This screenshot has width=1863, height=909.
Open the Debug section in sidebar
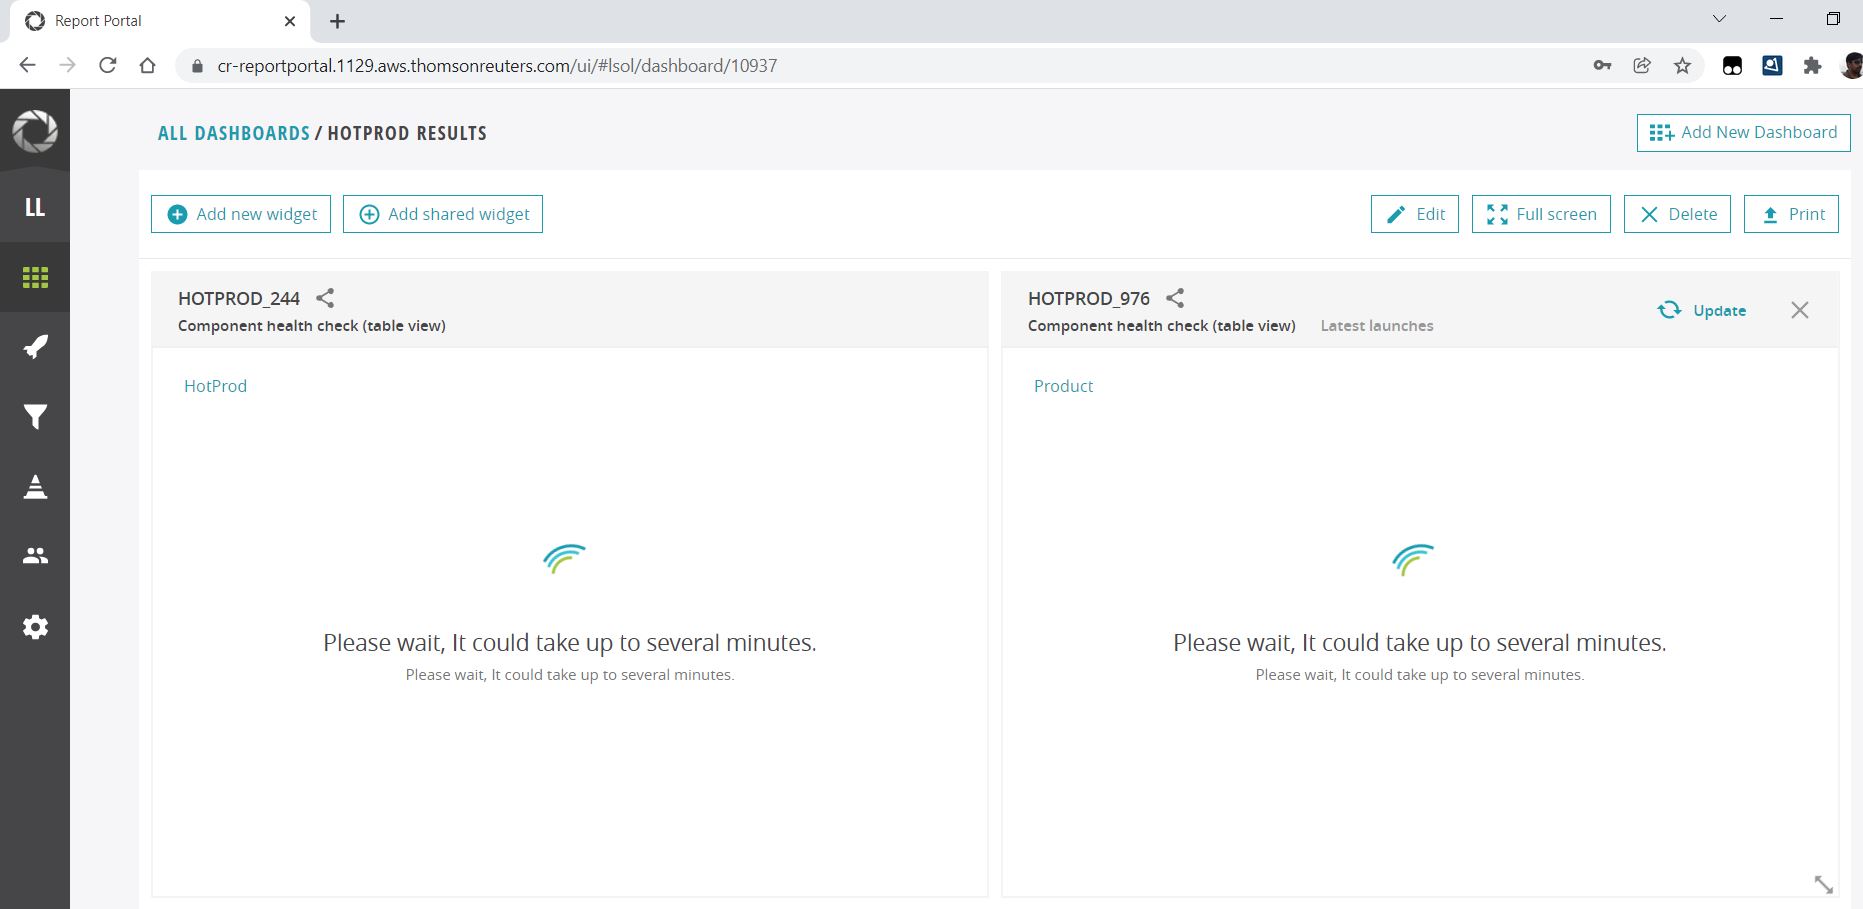coord(35,487)
